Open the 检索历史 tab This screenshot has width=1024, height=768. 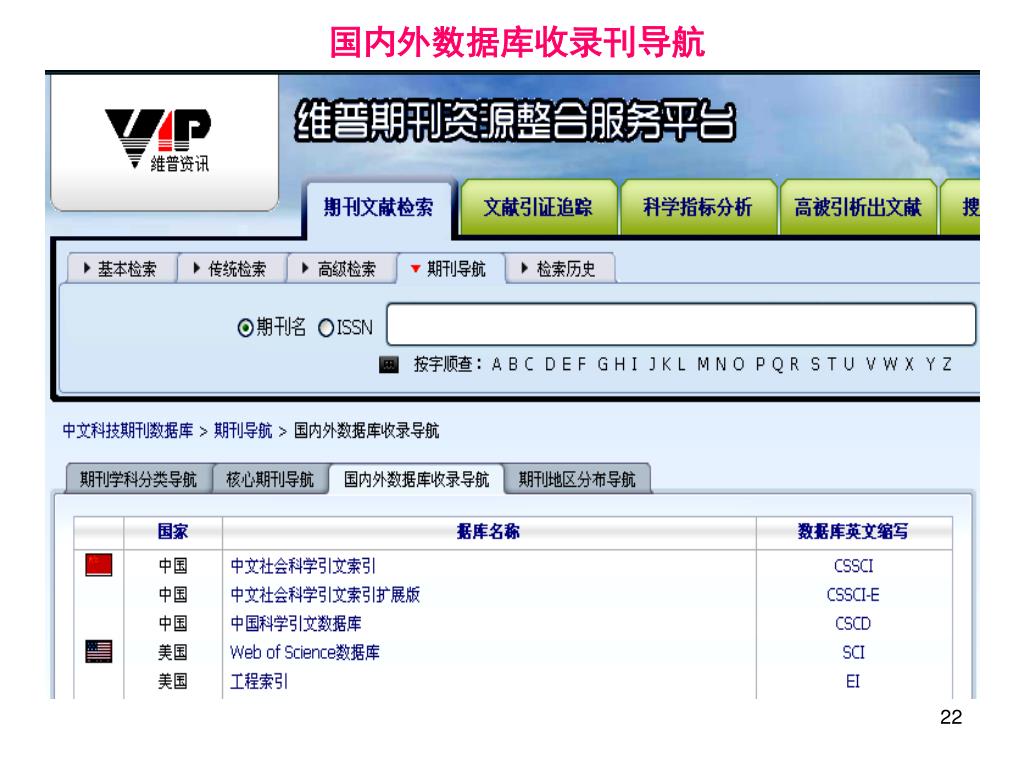(x=560, y=268)
